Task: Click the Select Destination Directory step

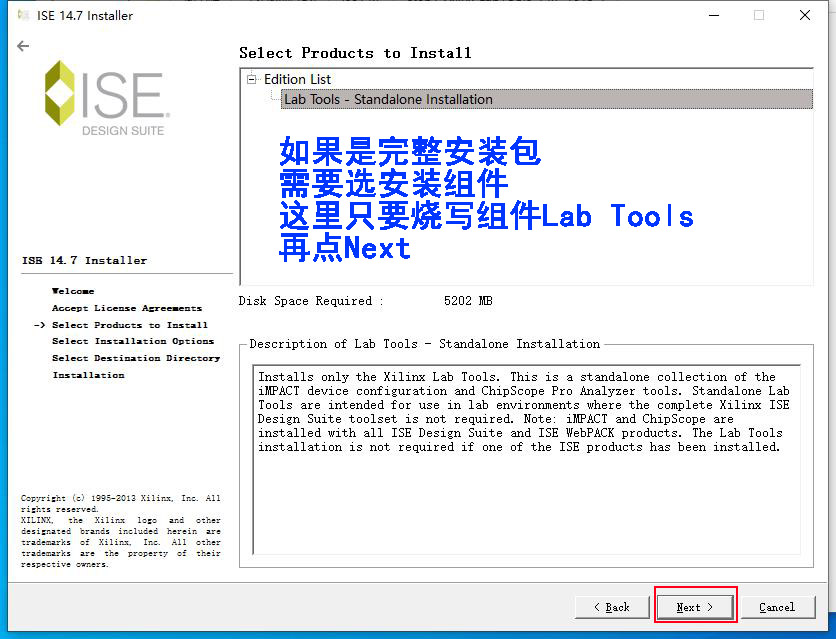Action: point(136,358)
